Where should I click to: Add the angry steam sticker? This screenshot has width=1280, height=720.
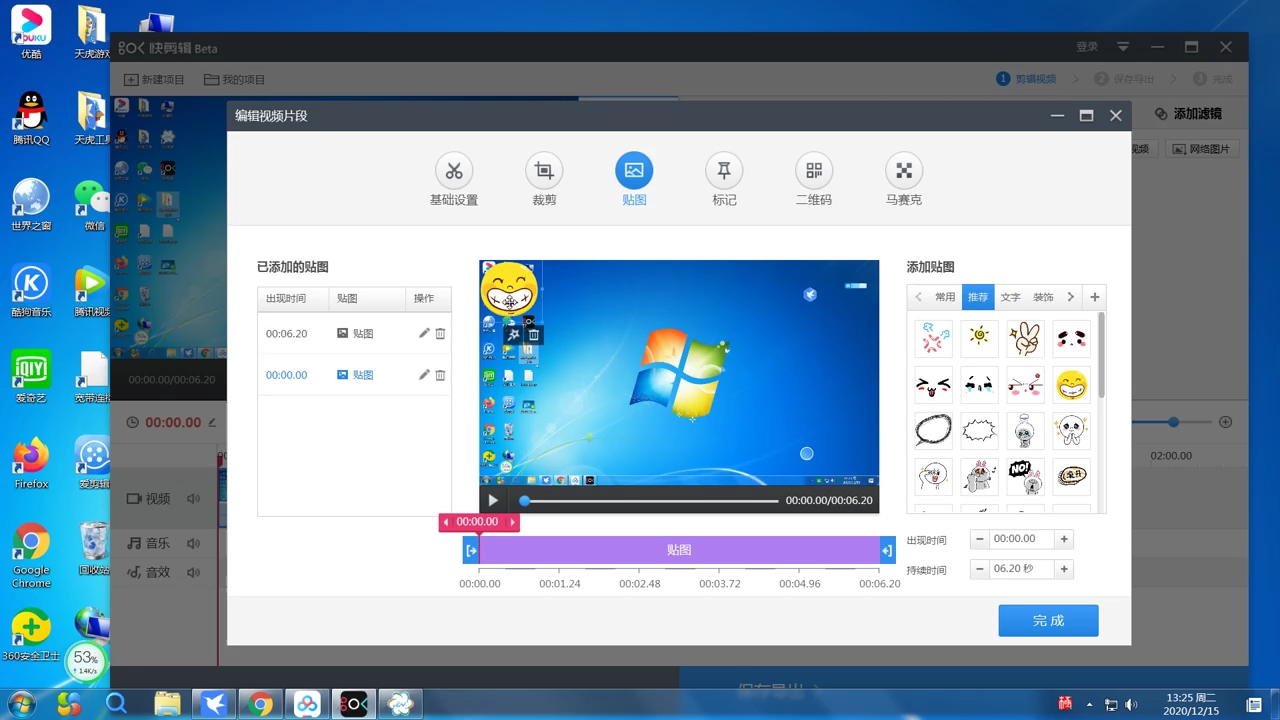[933, 339]
